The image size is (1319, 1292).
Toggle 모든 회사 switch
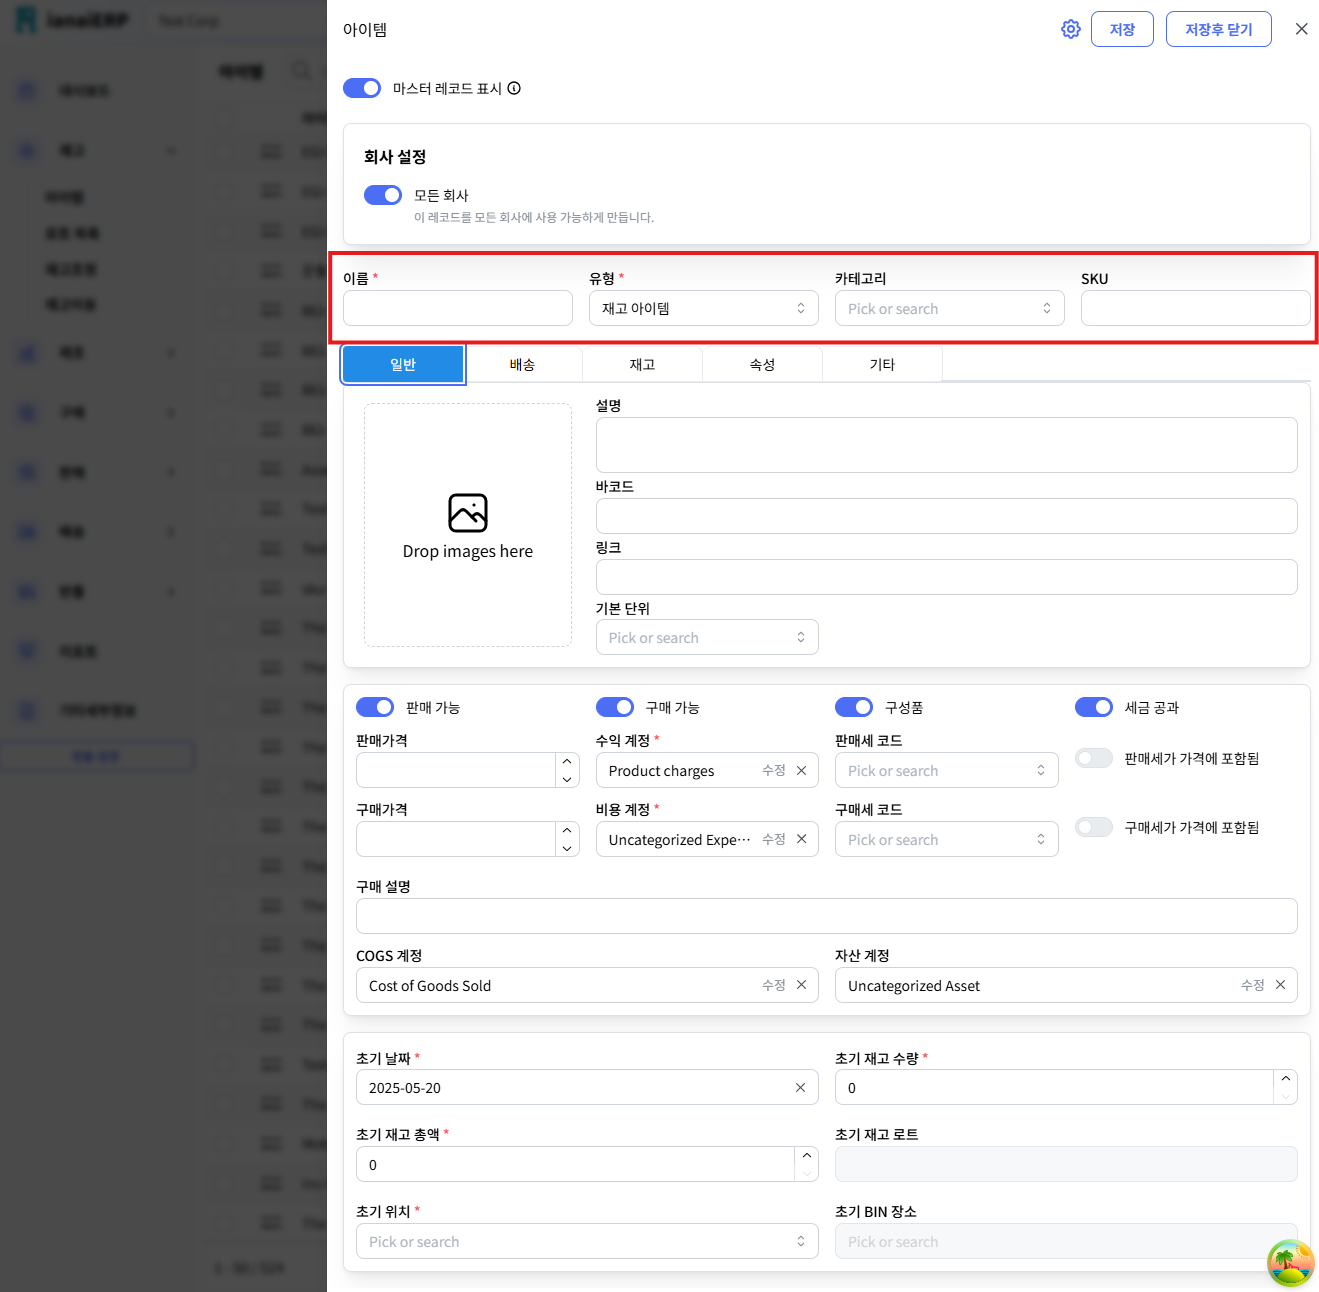(383, 195)
